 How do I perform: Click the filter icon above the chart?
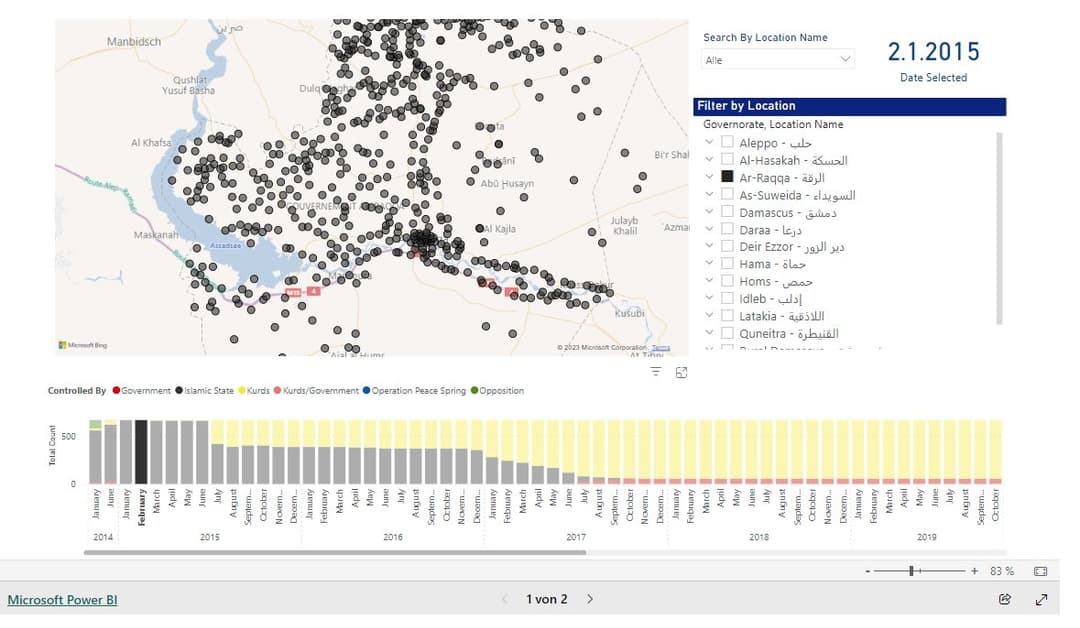click(x=655, y=373)
